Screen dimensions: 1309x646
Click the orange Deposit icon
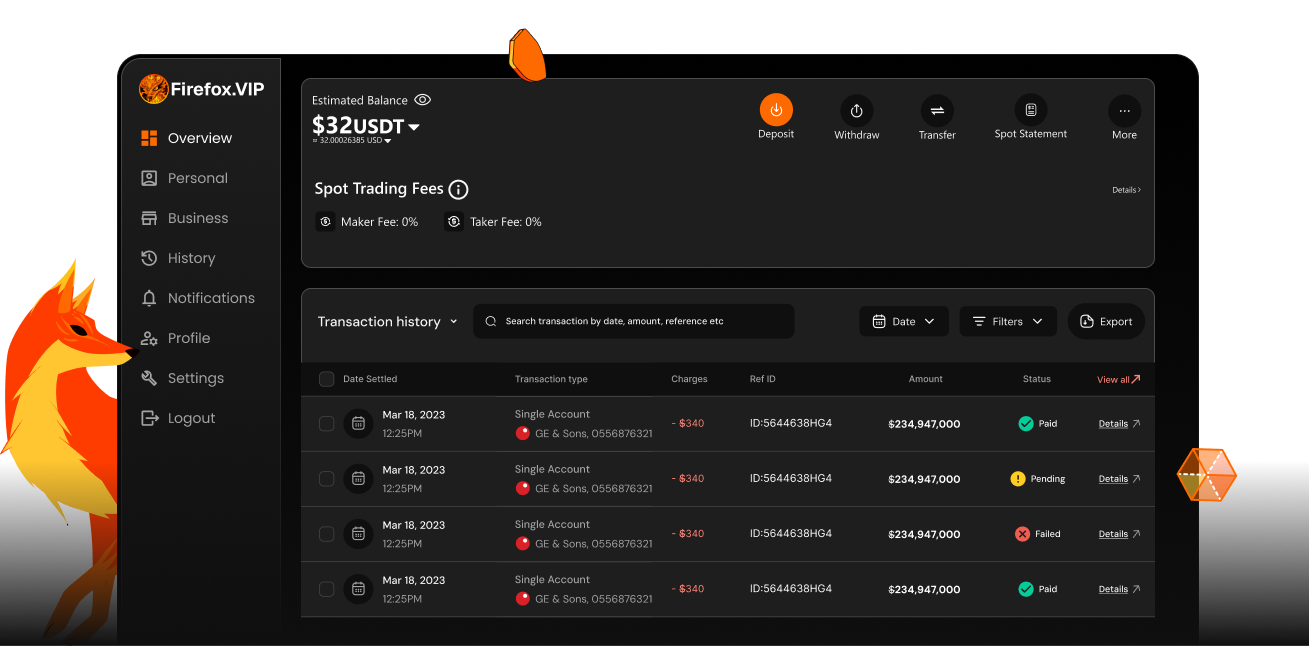(776, 110)
